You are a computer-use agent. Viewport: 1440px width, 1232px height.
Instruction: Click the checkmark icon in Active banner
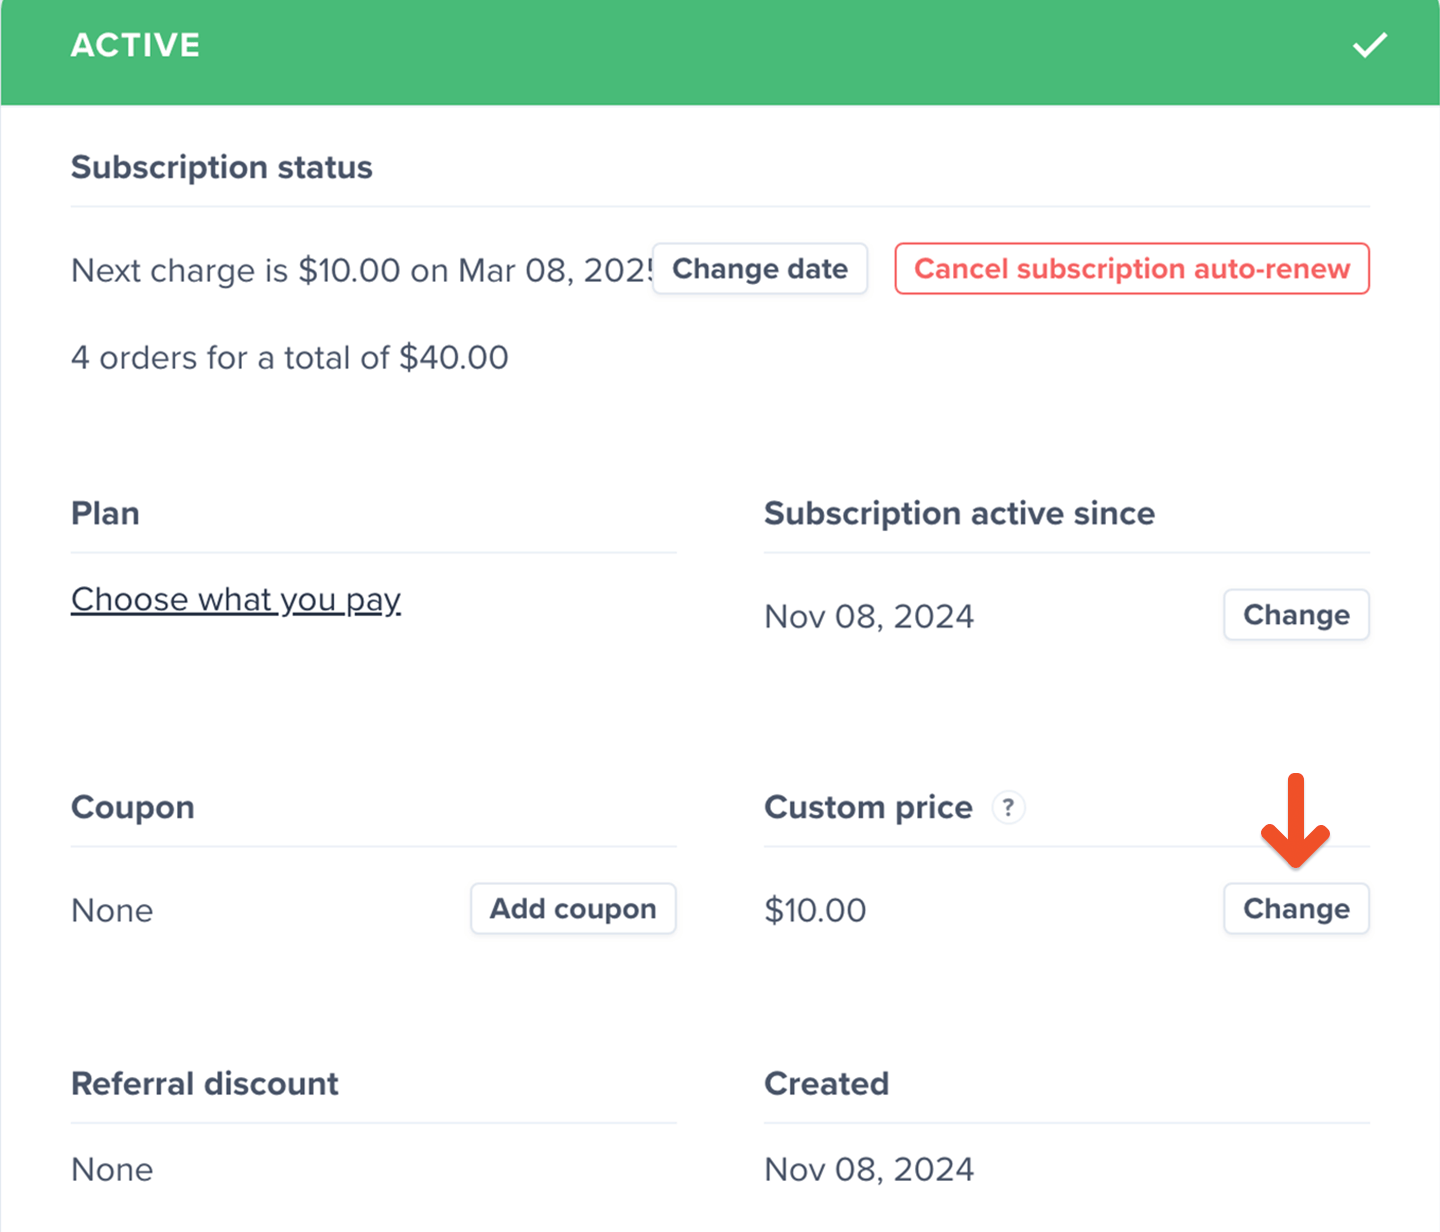tap(1369, 45)
